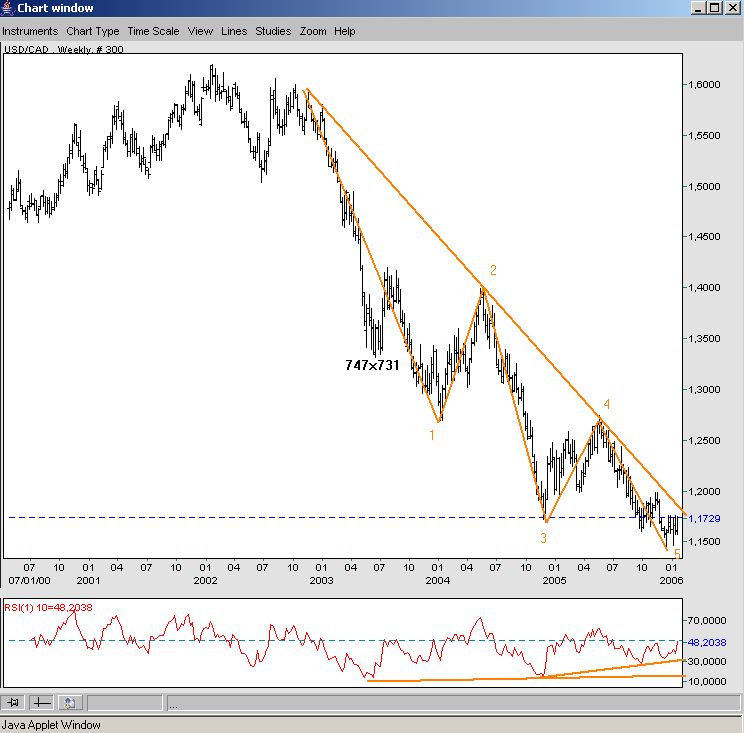The image size is (744, 733).
Task: Click the 1,3500 price axis label
Action: tap(704, 339)
